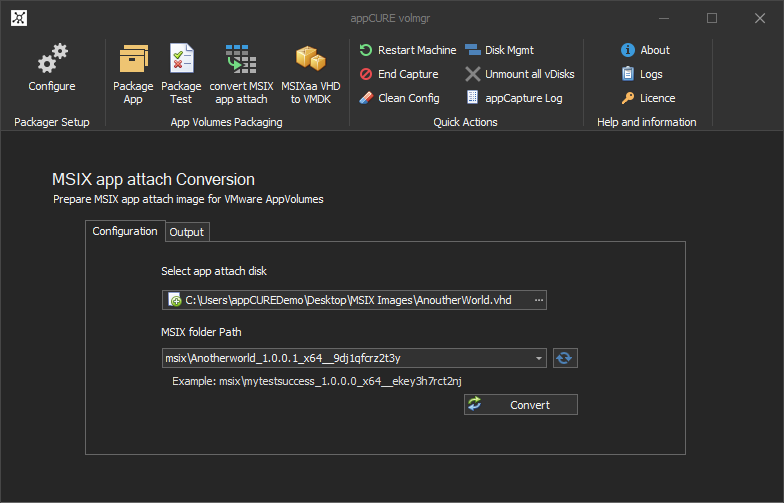Open Disk Mgmt quick action
The width and height of the screenshot is (784, 503).
point(500,50)
